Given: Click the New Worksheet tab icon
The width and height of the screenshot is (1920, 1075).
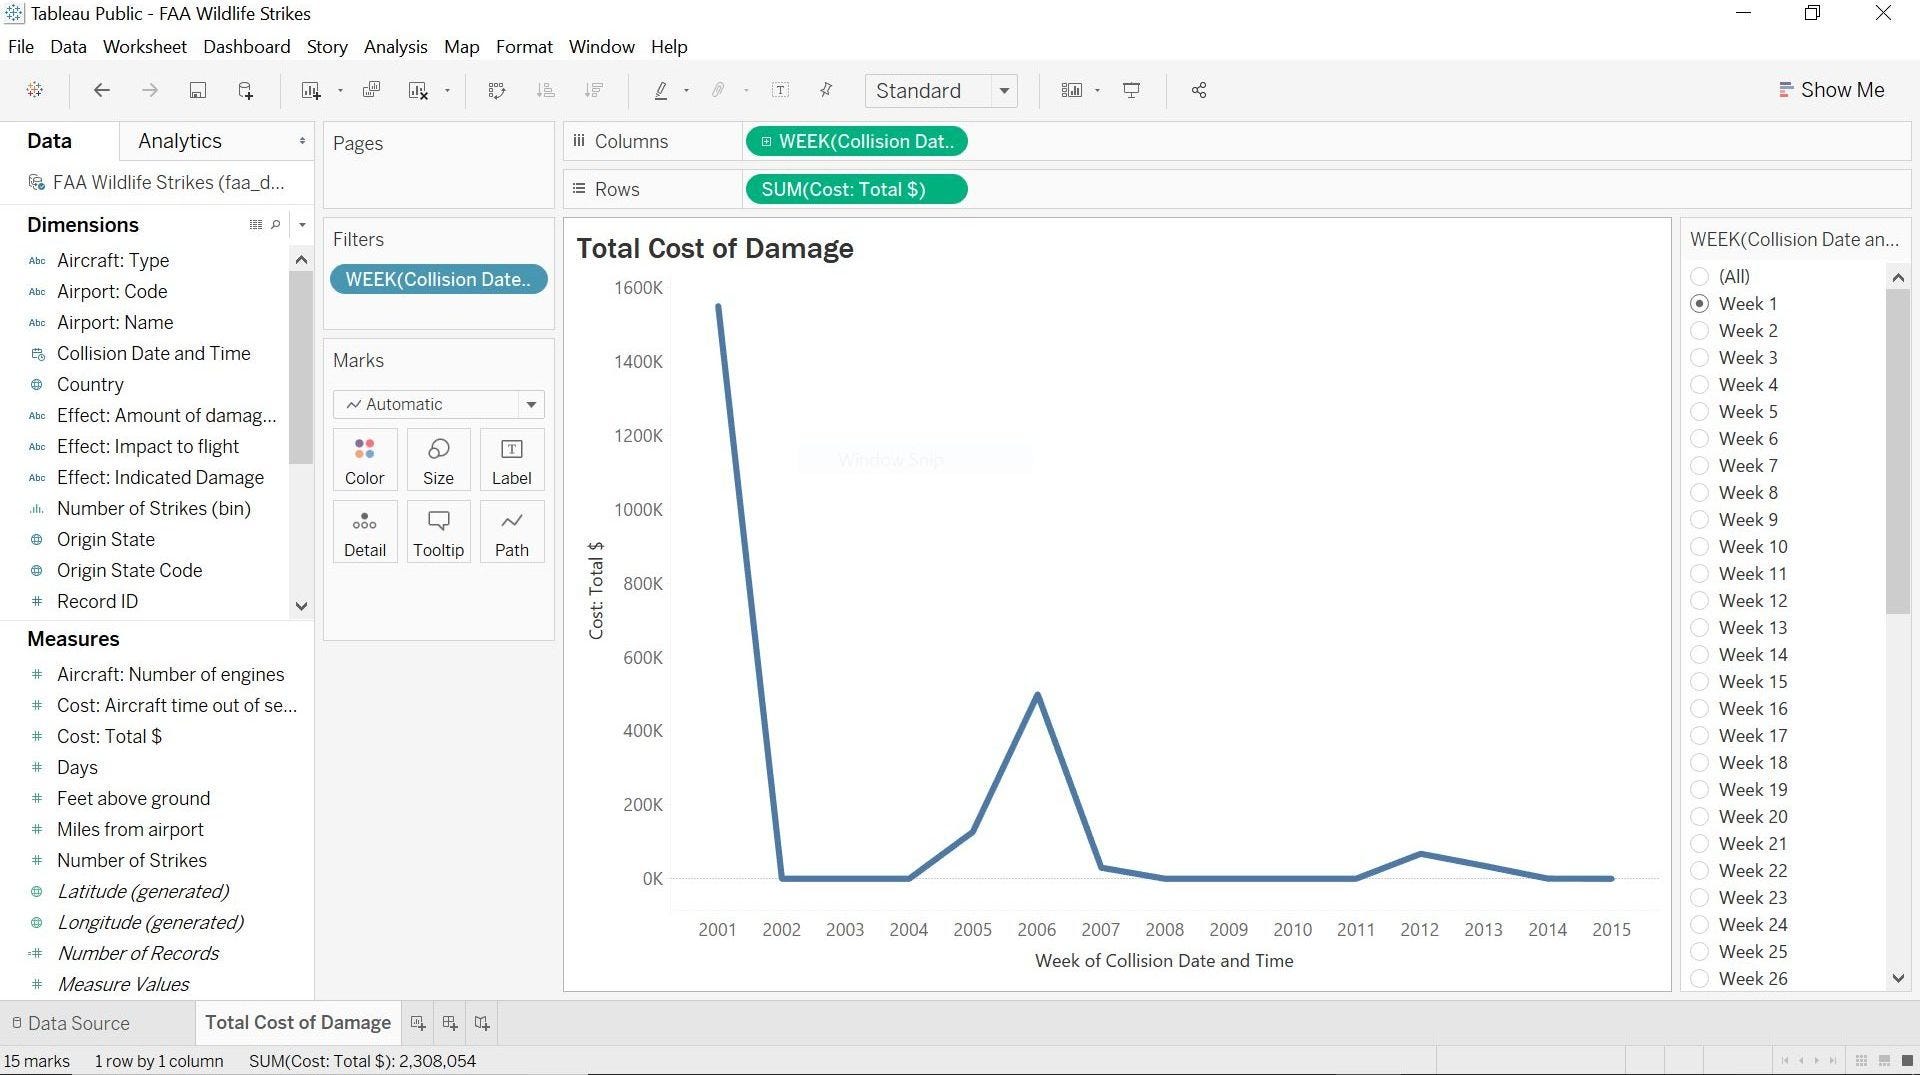Looking at the screenshot, I should click(x=418, y=1022).
